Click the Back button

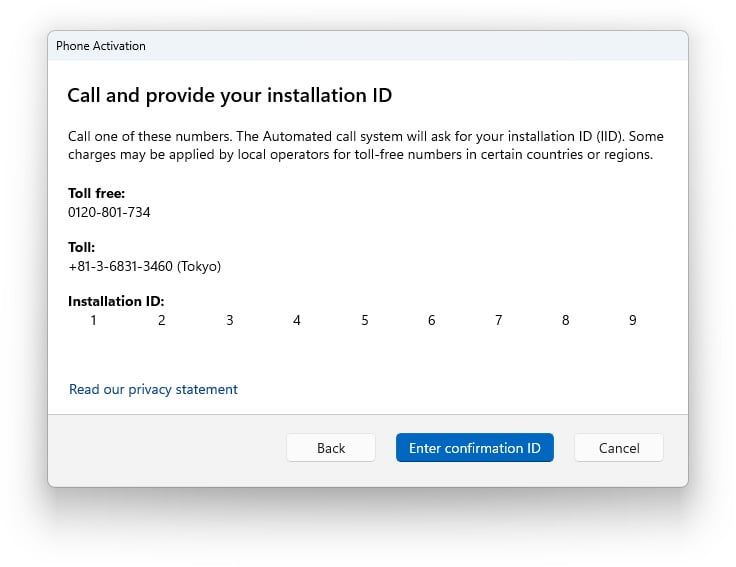(x=331, y=448)
